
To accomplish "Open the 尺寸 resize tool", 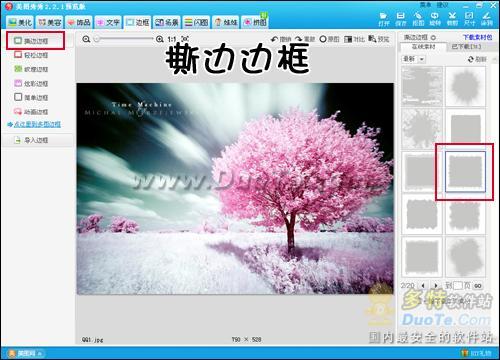I will pyautogui.click(x=469, y=19).
